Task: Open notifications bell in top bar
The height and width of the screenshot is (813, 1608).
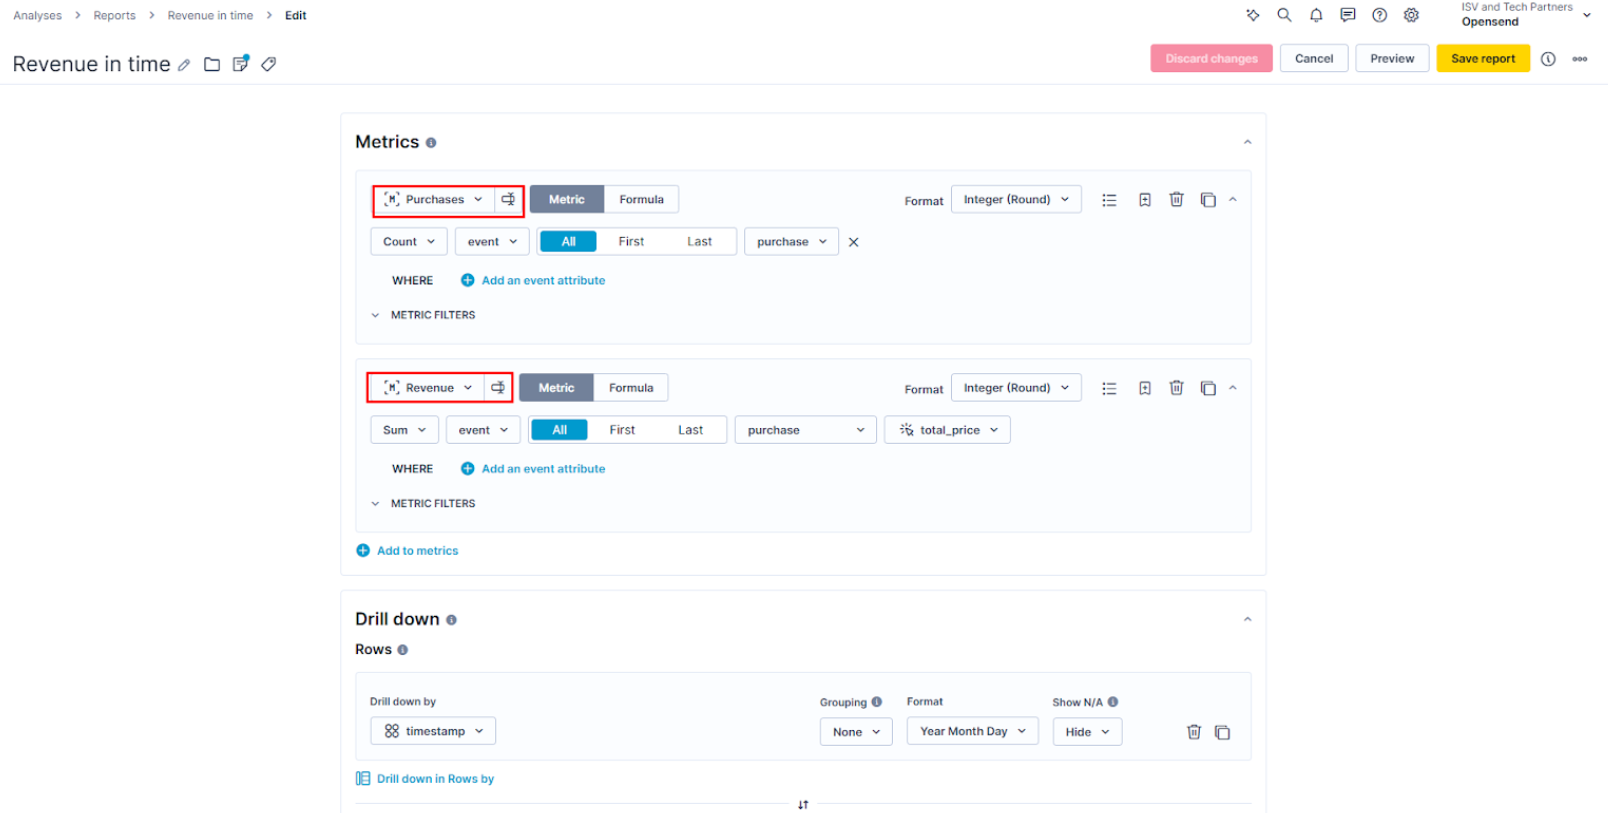Action: (x=1316, y=15)
